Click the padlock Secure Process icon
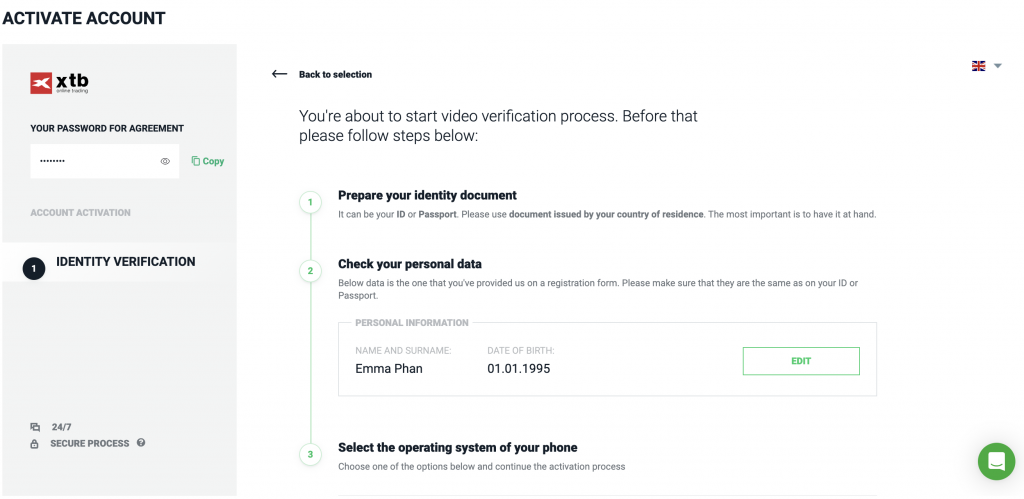The height and width of the screenshot is (499, 1024). 35,444
